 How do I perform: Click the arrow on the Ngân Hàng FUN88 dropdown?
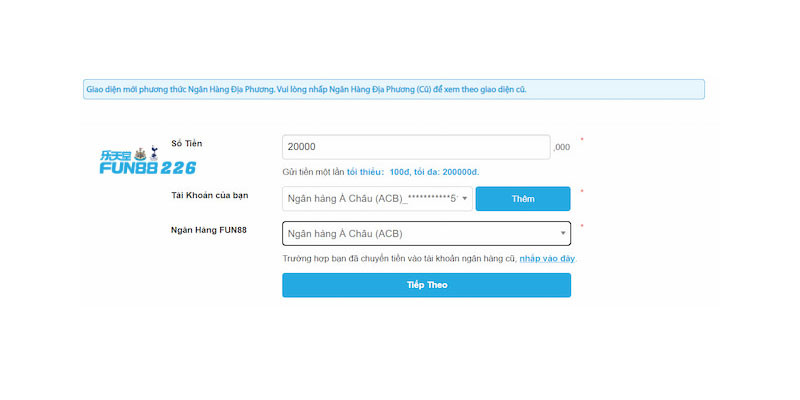pos(563,234)
